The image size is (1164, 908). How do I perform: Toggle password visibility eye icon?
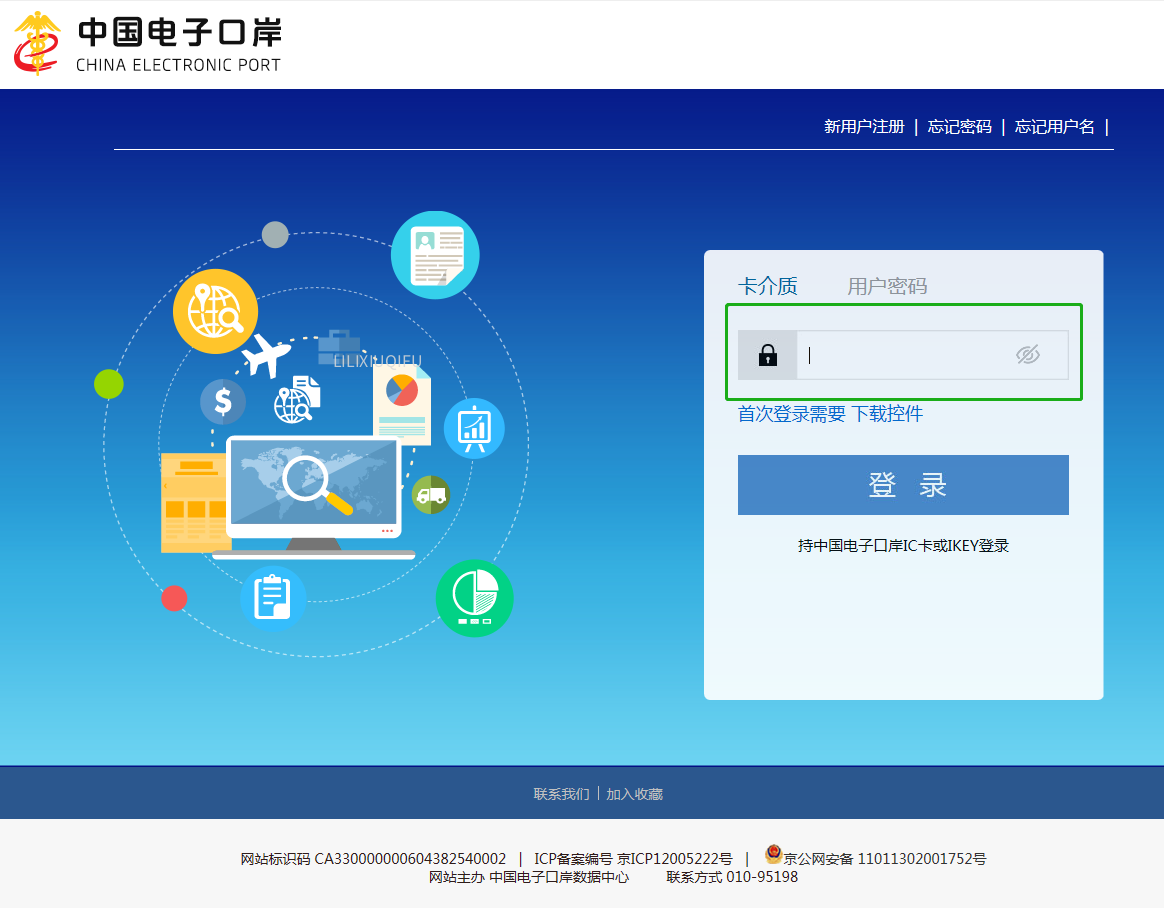[x=1027, y=355]
